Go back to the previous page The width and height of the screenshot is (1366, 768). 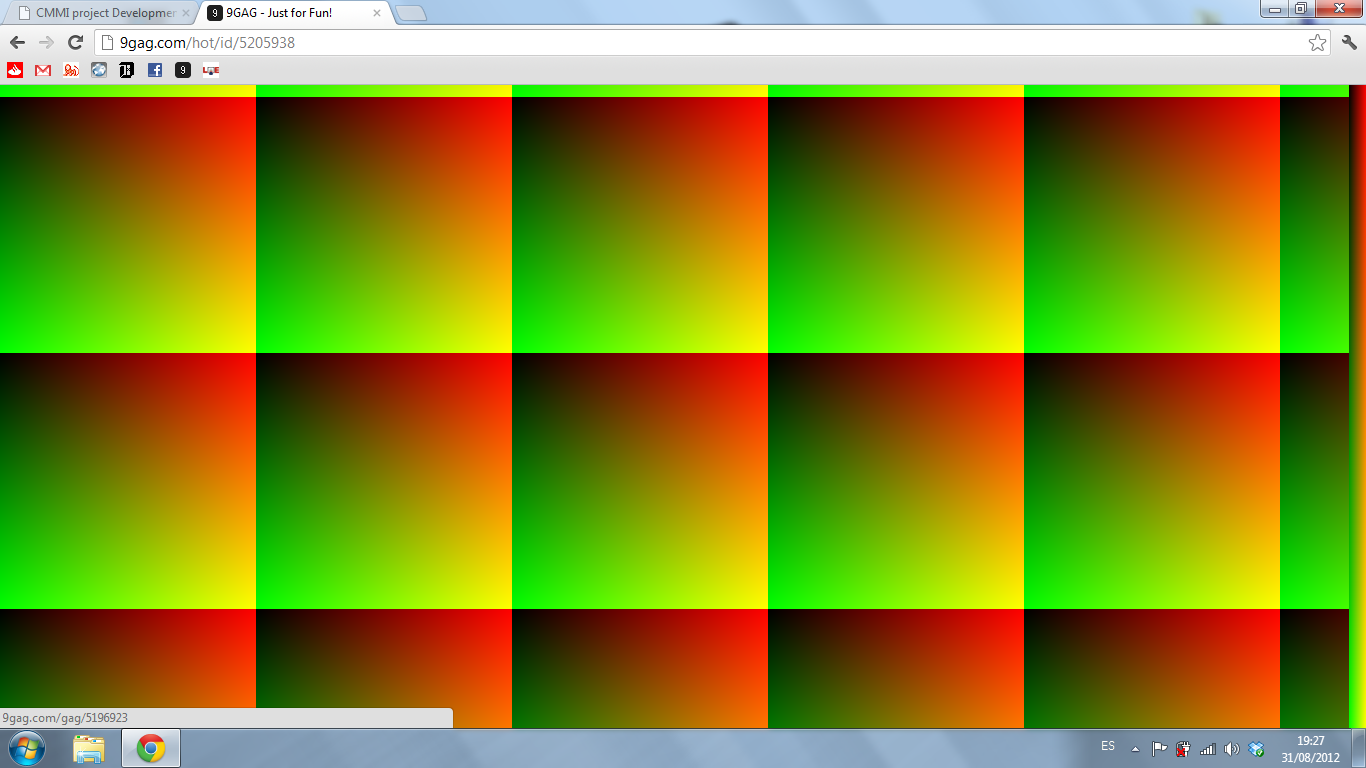tap(17, 43)
